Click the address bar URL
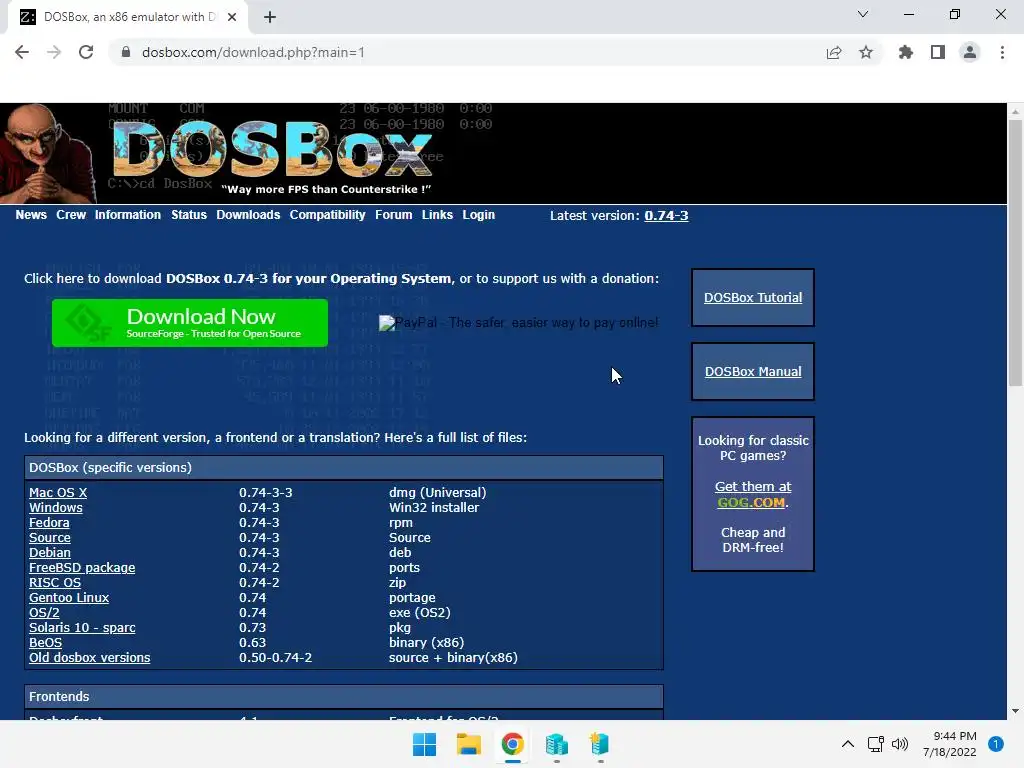 coord(253,52)
